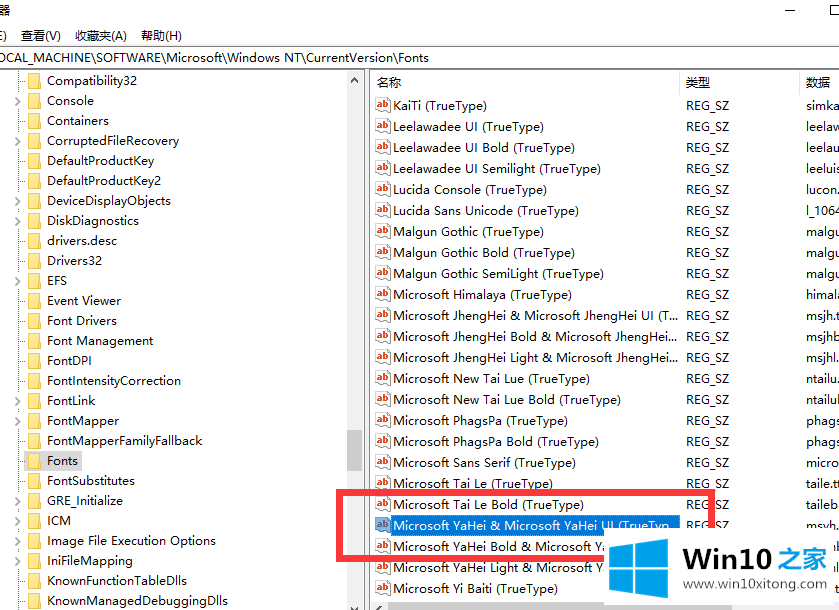Image resolution: width=839 pixels, height=610 pixels.
Task: Select Microsoft New Tai Lue Bold value
Action: click(507, 400)
